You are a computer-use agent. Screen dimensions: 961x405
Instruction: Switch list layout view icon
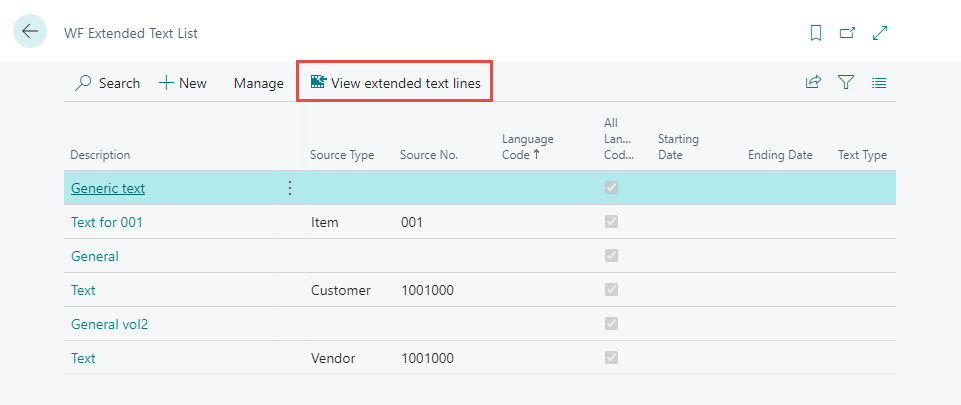tap(879, 83)
